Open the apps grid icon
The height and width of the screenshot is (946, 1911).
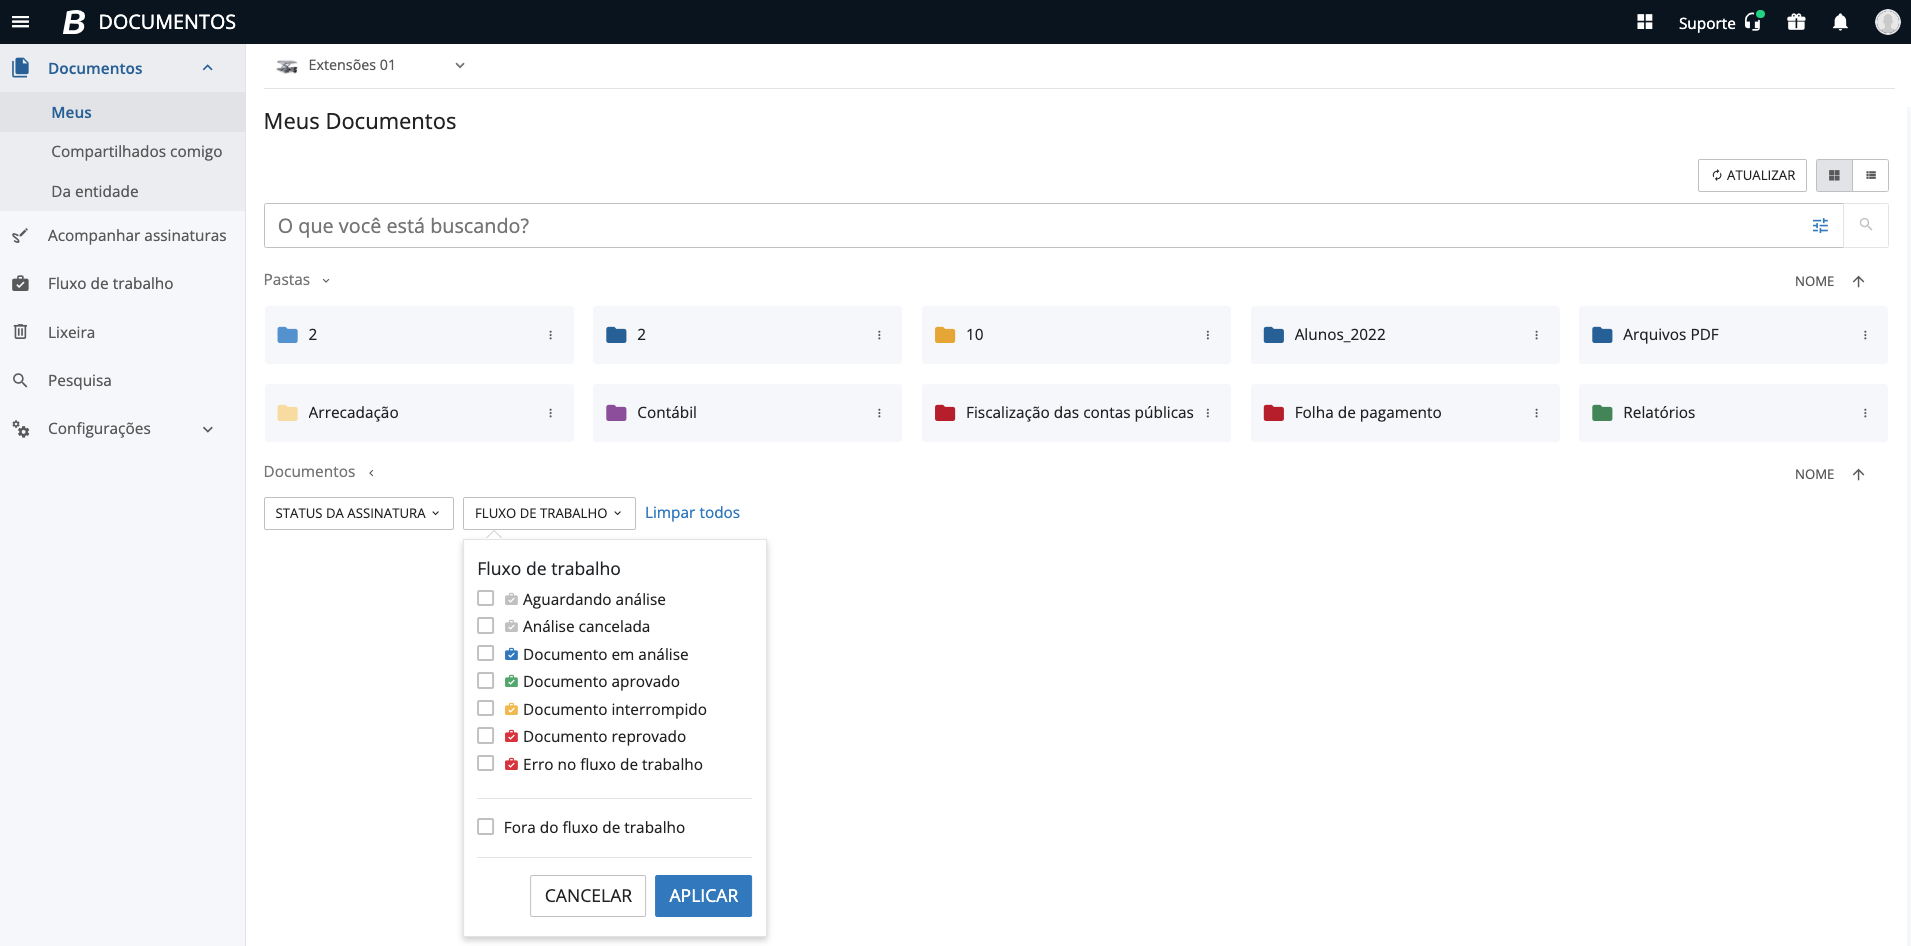pyautogui.click(x=1644, y=22)
